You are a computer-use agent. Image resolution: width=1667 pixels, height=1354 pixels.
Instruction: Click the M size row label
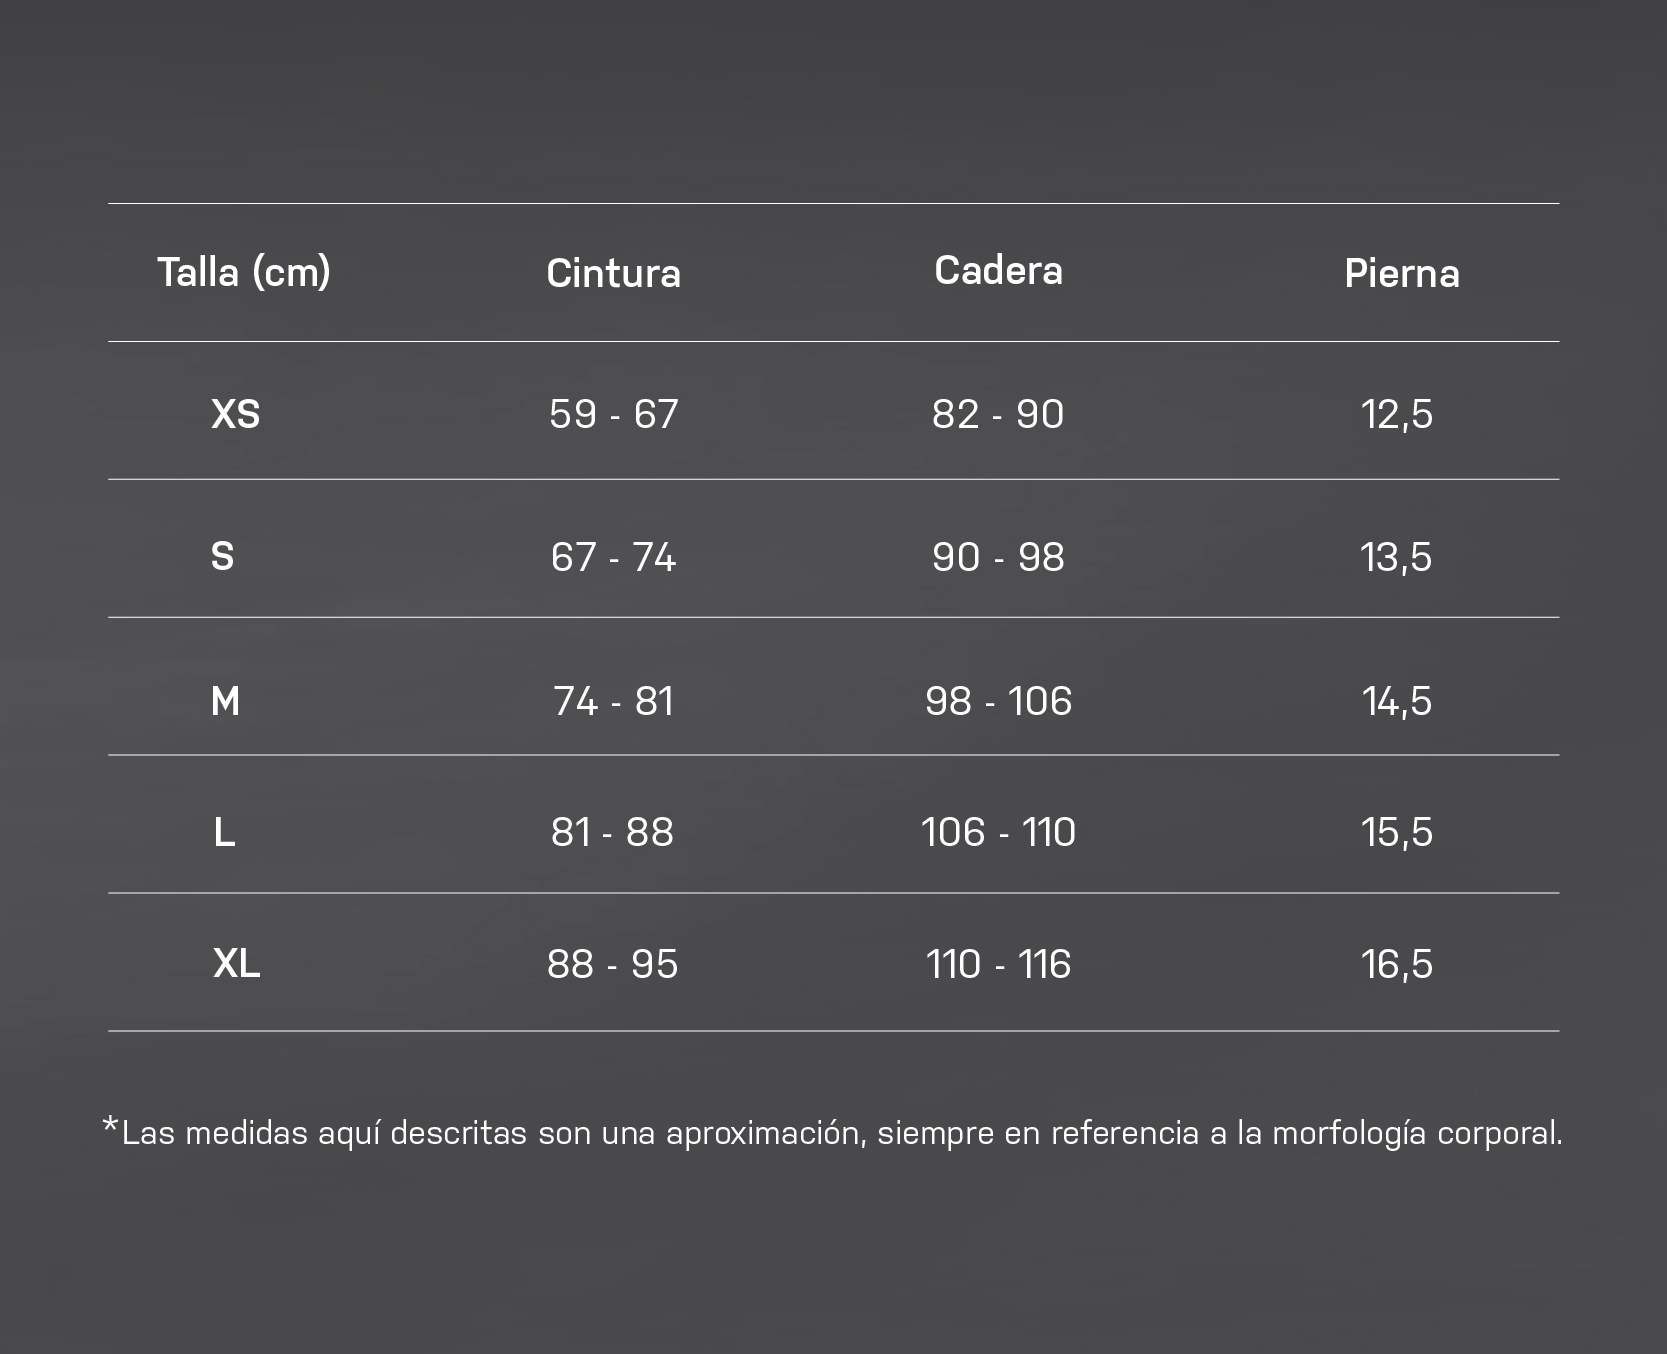point(225,701)
